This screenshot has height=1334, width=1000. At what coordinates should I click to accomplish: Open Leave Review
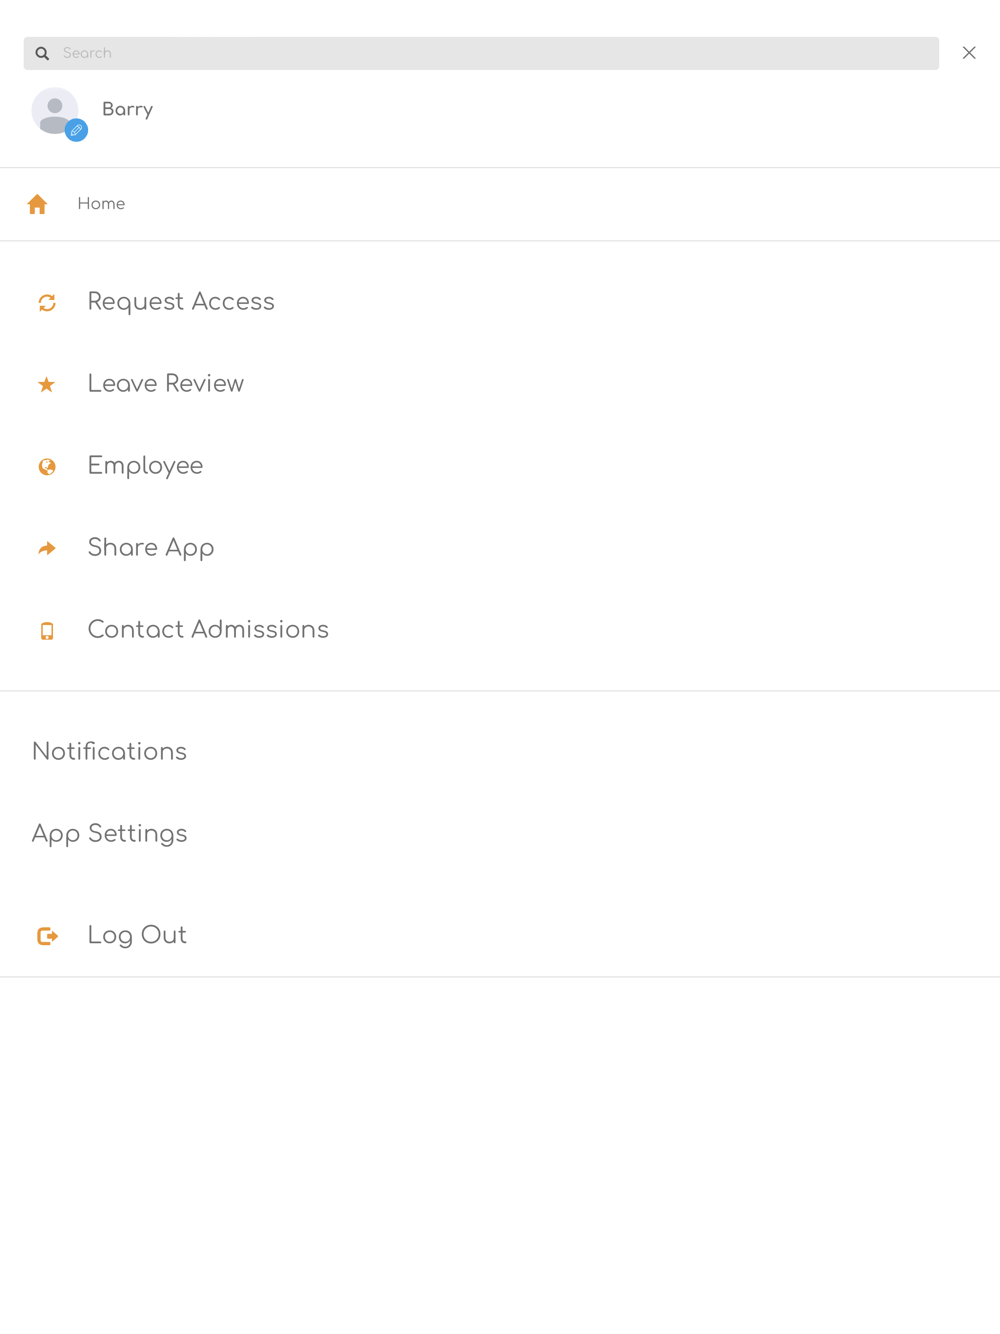point(166,384)
